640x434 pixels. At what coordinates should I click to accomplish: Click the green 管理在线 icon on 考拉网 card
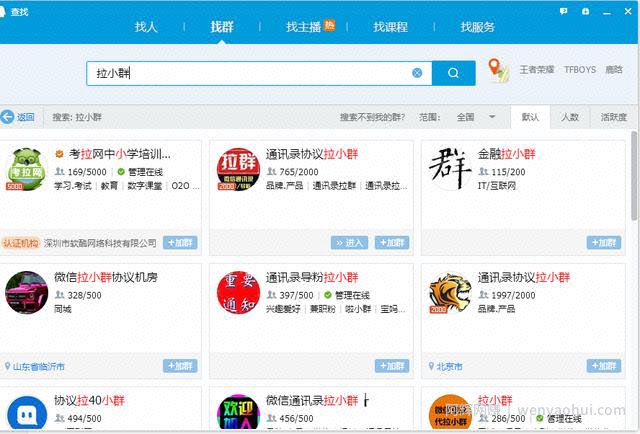(121, 171)
